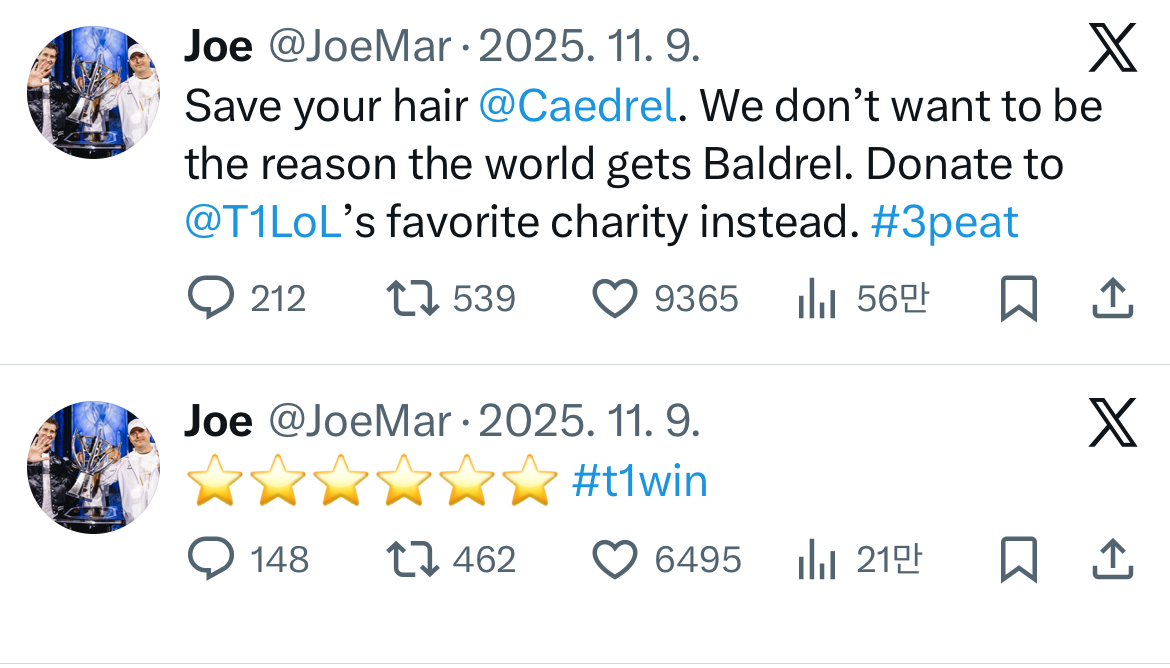Open Joe's avatar on first tweet
The image size is (1170, 668).
(93, 93)
